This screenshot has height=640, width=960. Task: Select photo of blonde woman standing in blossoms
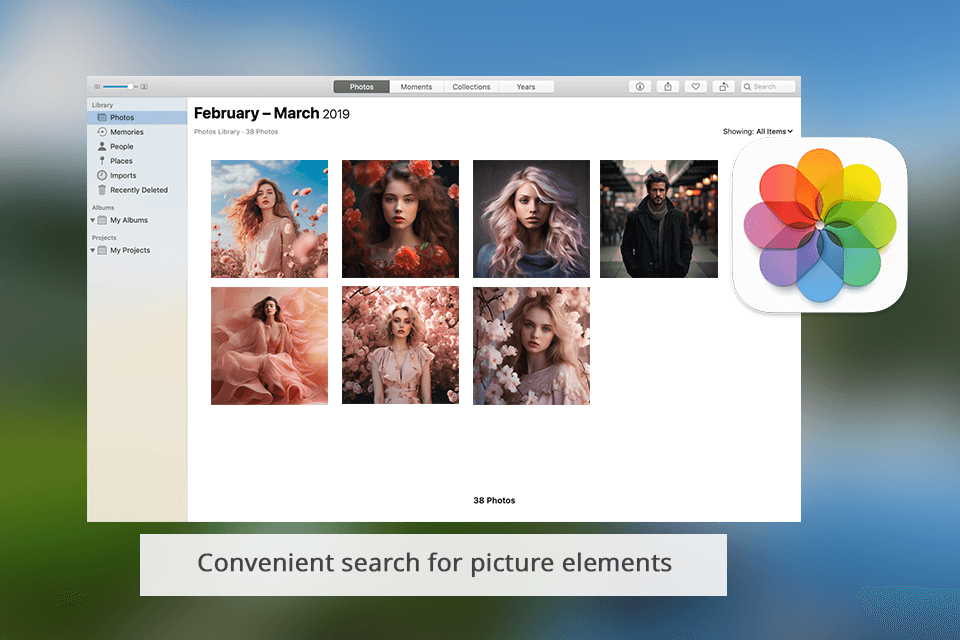400,345
